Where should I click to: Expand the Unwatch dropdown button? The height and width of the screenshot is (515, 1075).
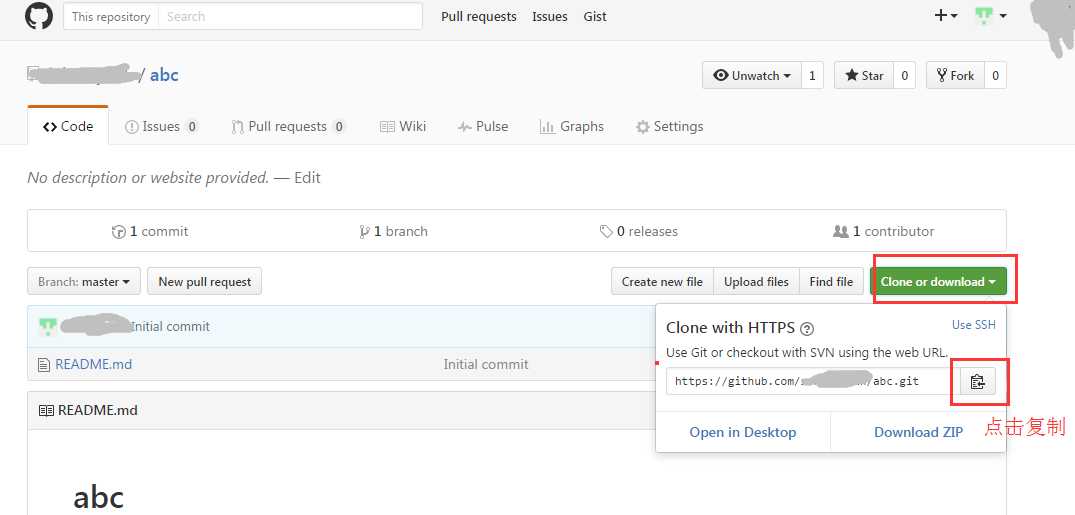click(751, 75)
